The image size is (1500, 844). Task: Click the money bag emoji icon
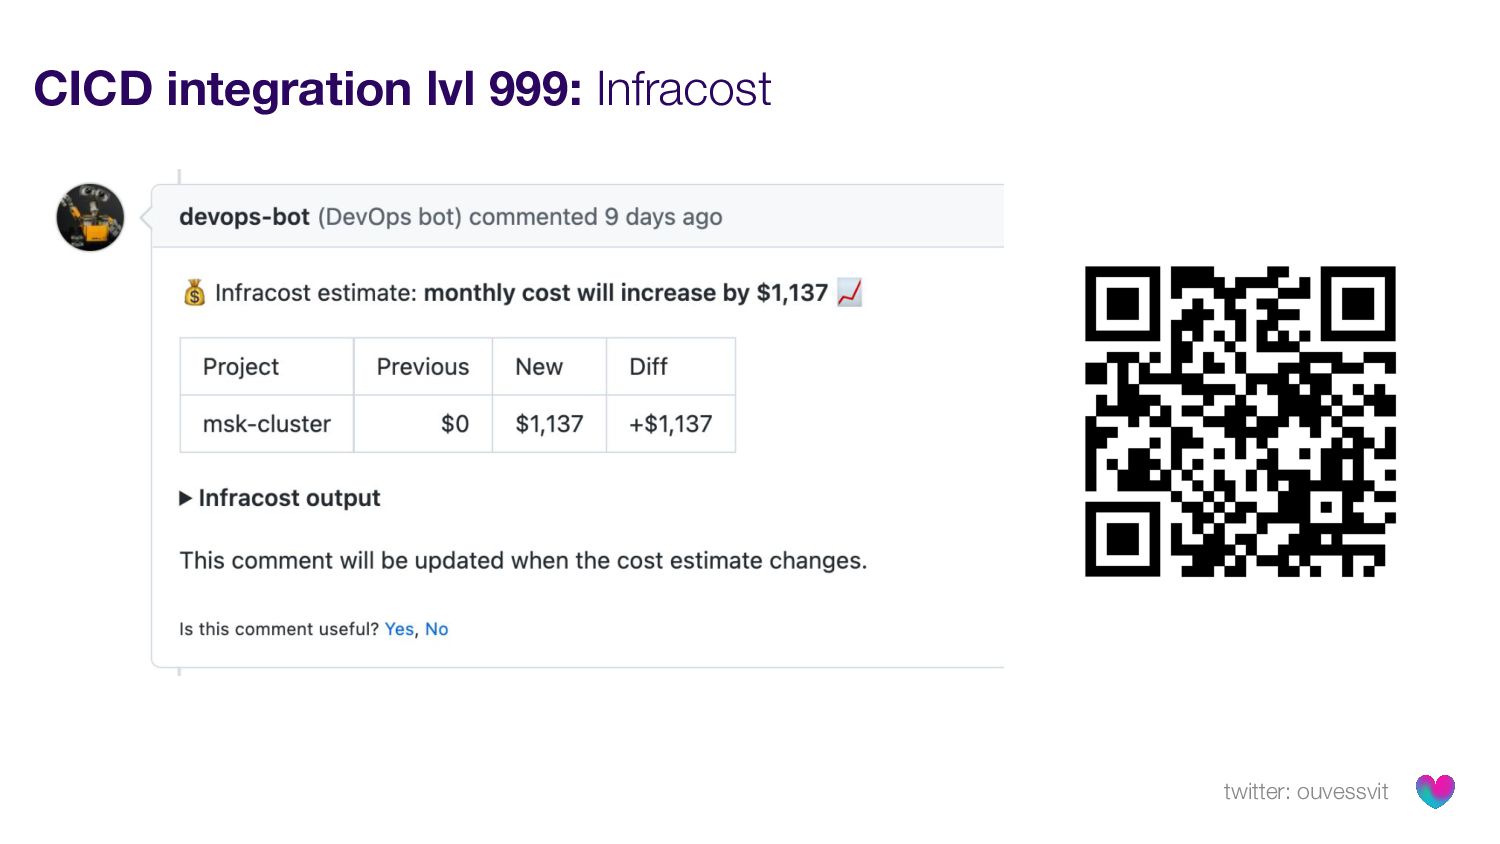[194, 293]
